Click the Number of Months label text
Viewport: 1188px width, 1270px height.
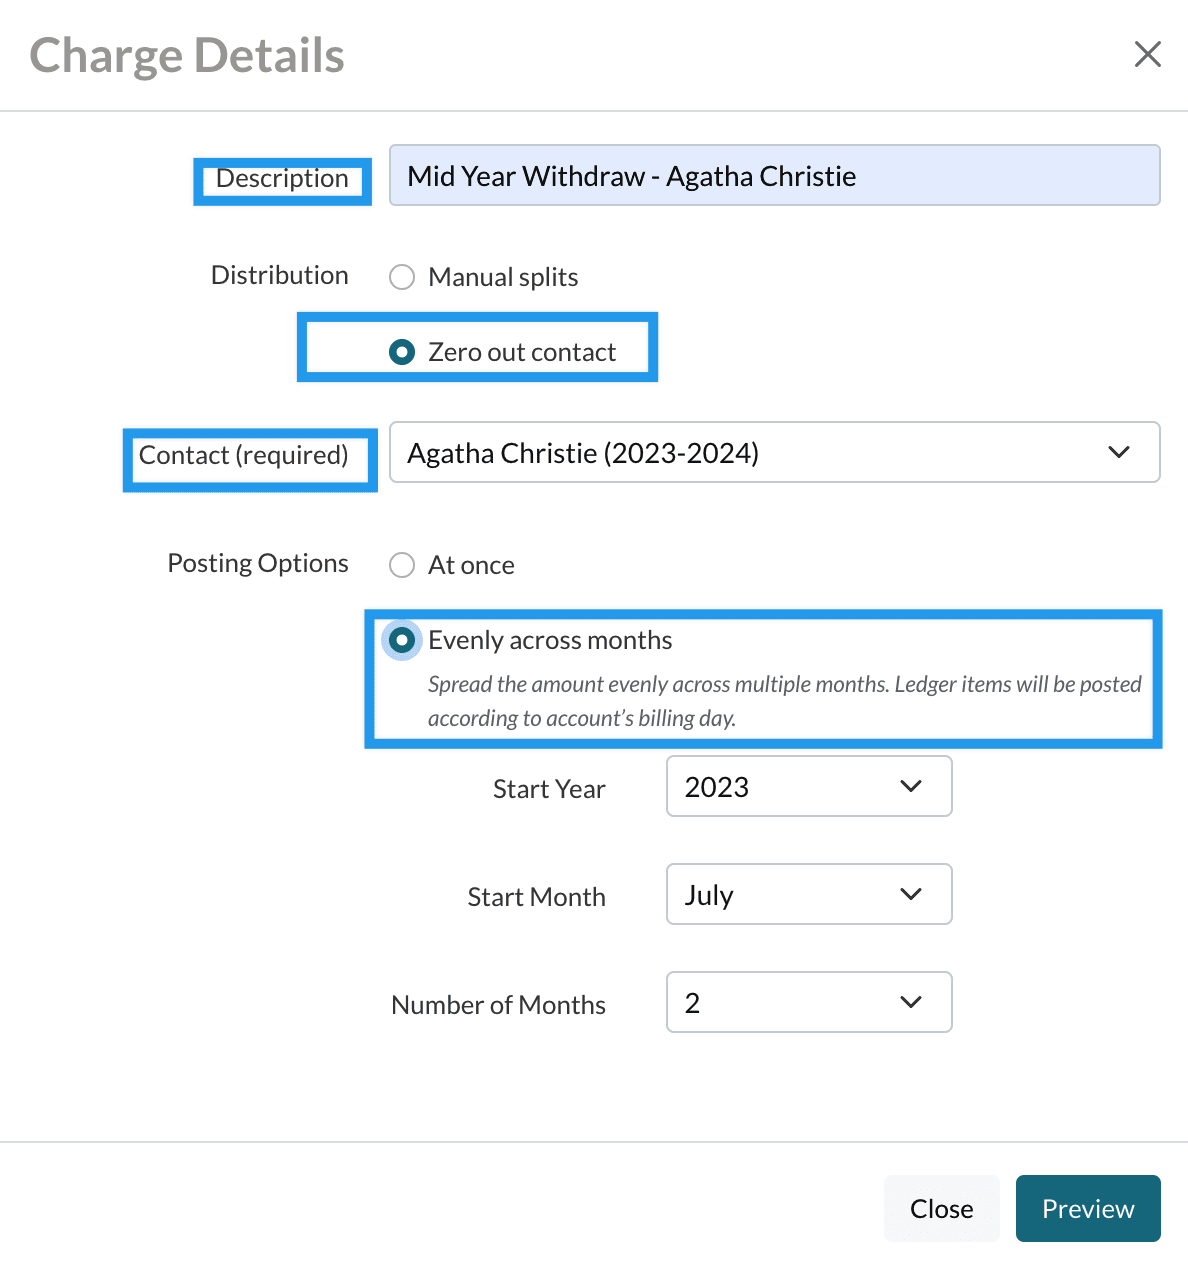tap(498, 1005)
